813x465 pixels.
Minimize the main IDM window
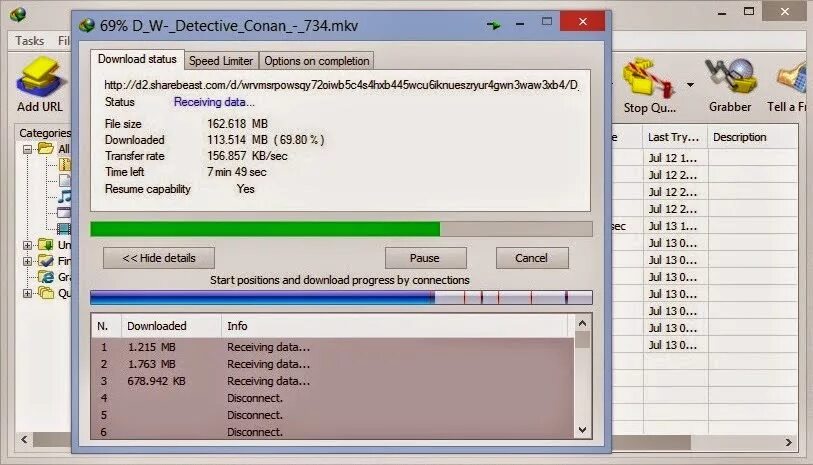point(722,13)
